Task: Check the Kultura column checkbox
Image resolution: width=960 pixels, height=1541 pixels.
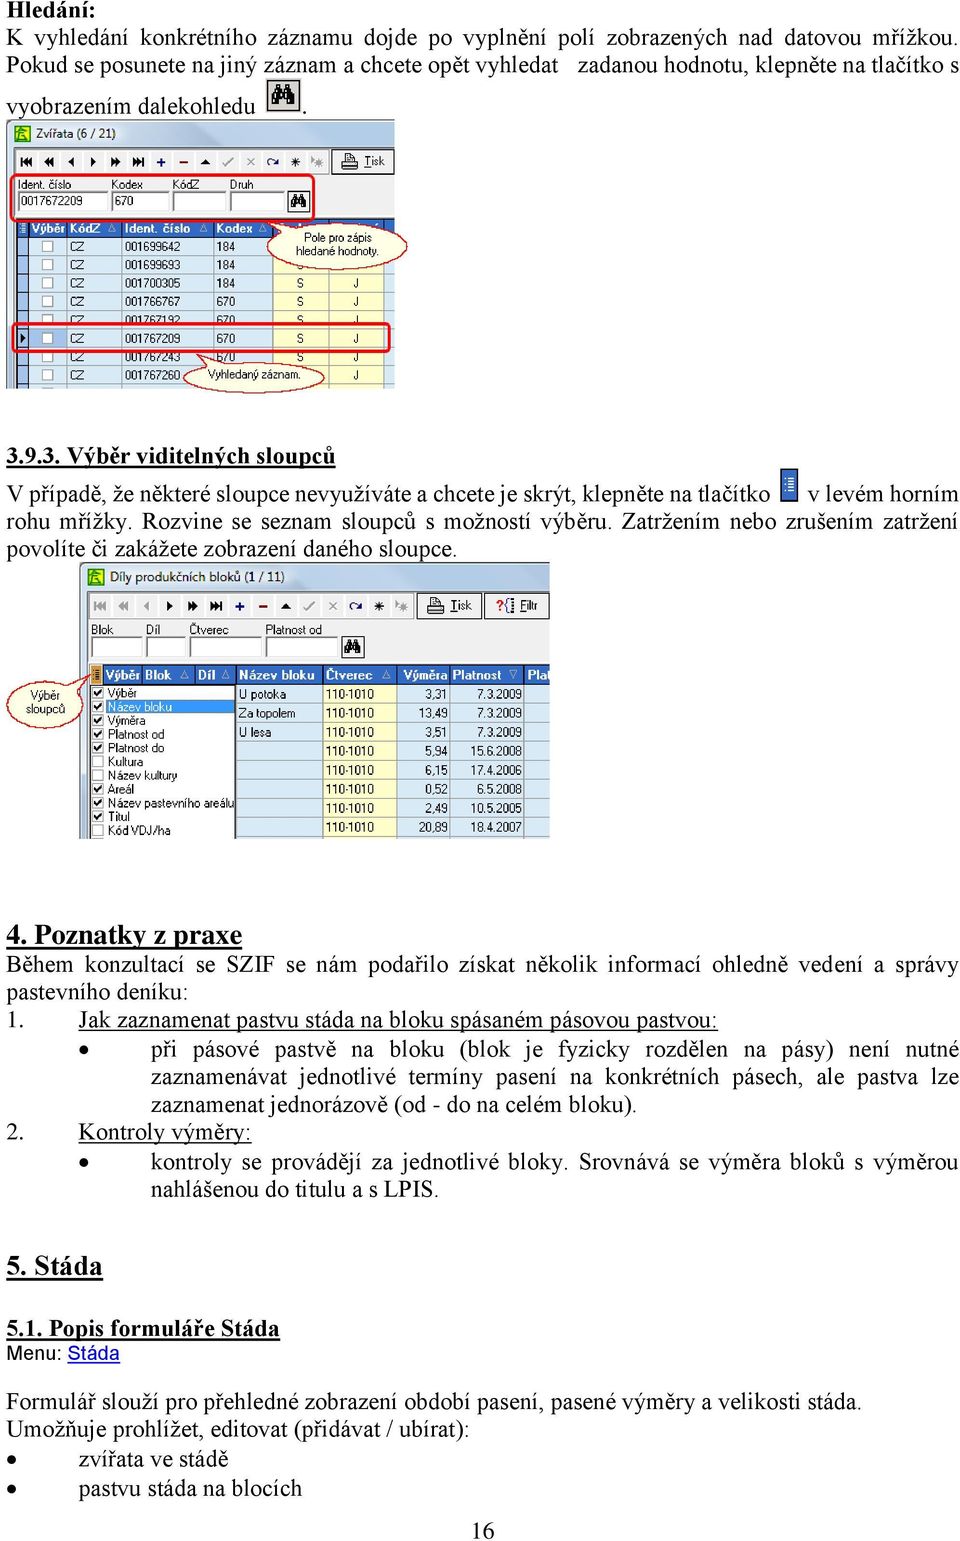Action: click(98, 761)
